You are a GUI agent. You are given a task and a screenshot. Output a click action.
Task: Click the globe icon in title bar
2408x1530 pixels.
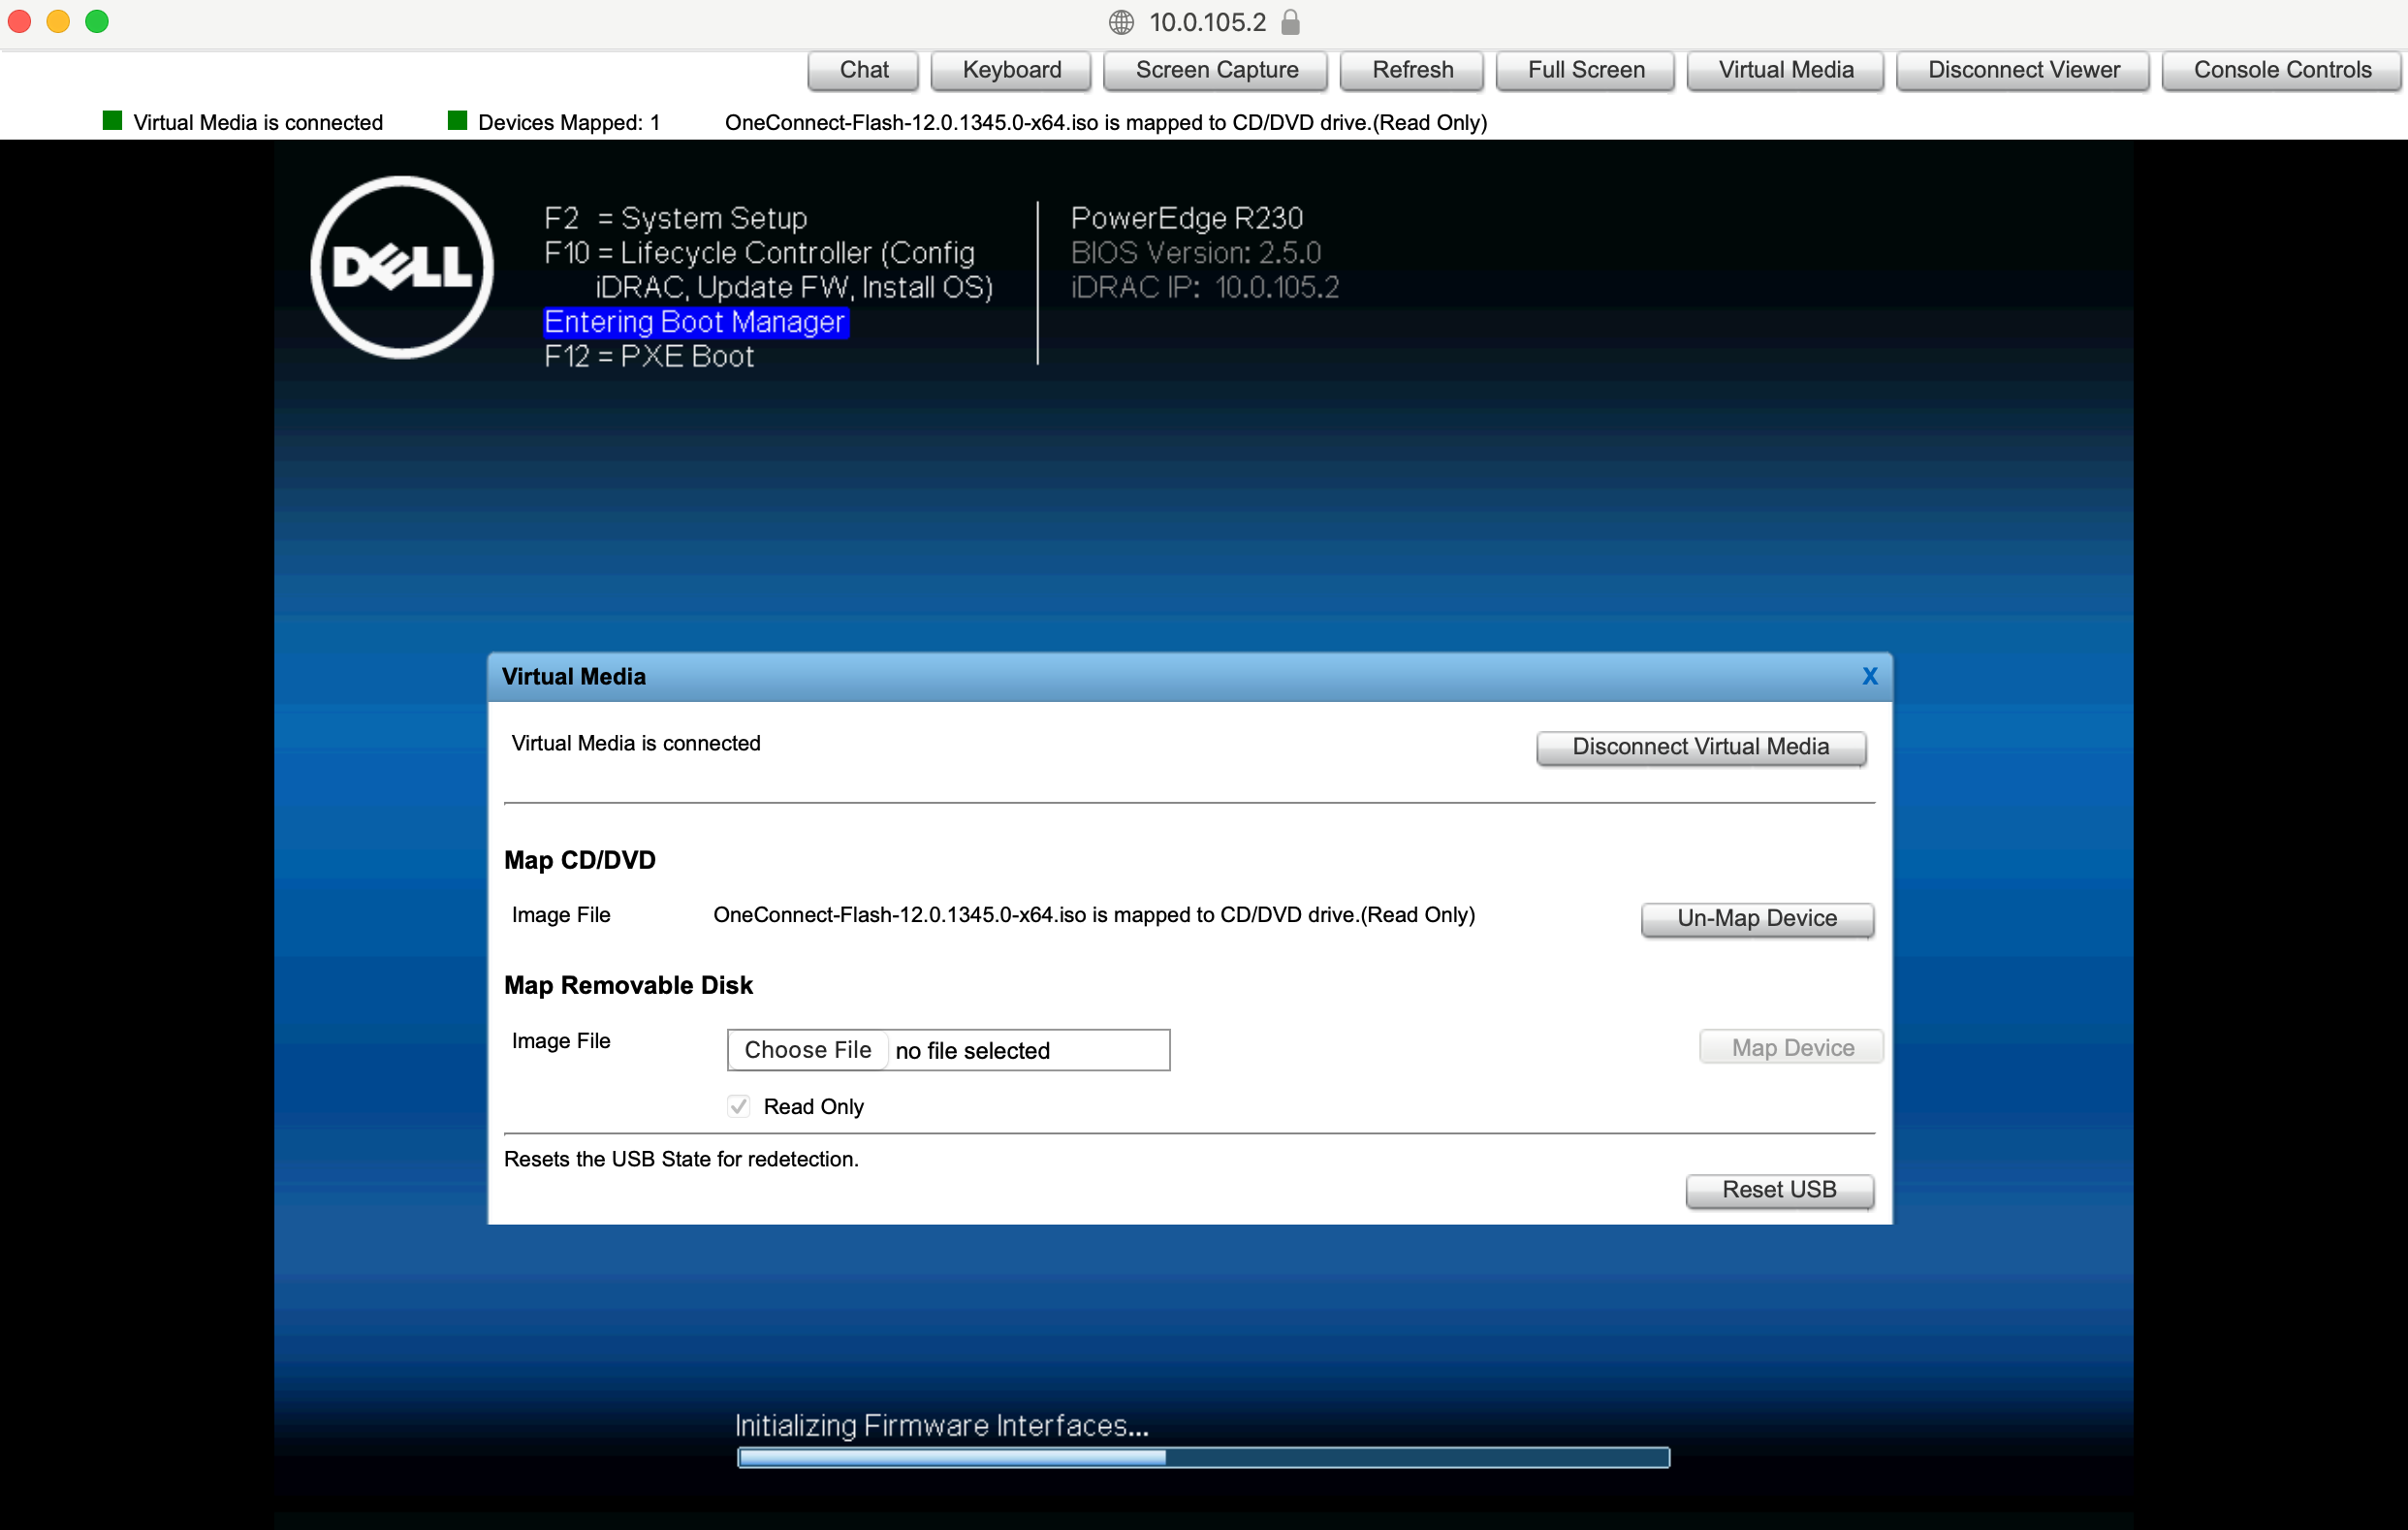1121,22
